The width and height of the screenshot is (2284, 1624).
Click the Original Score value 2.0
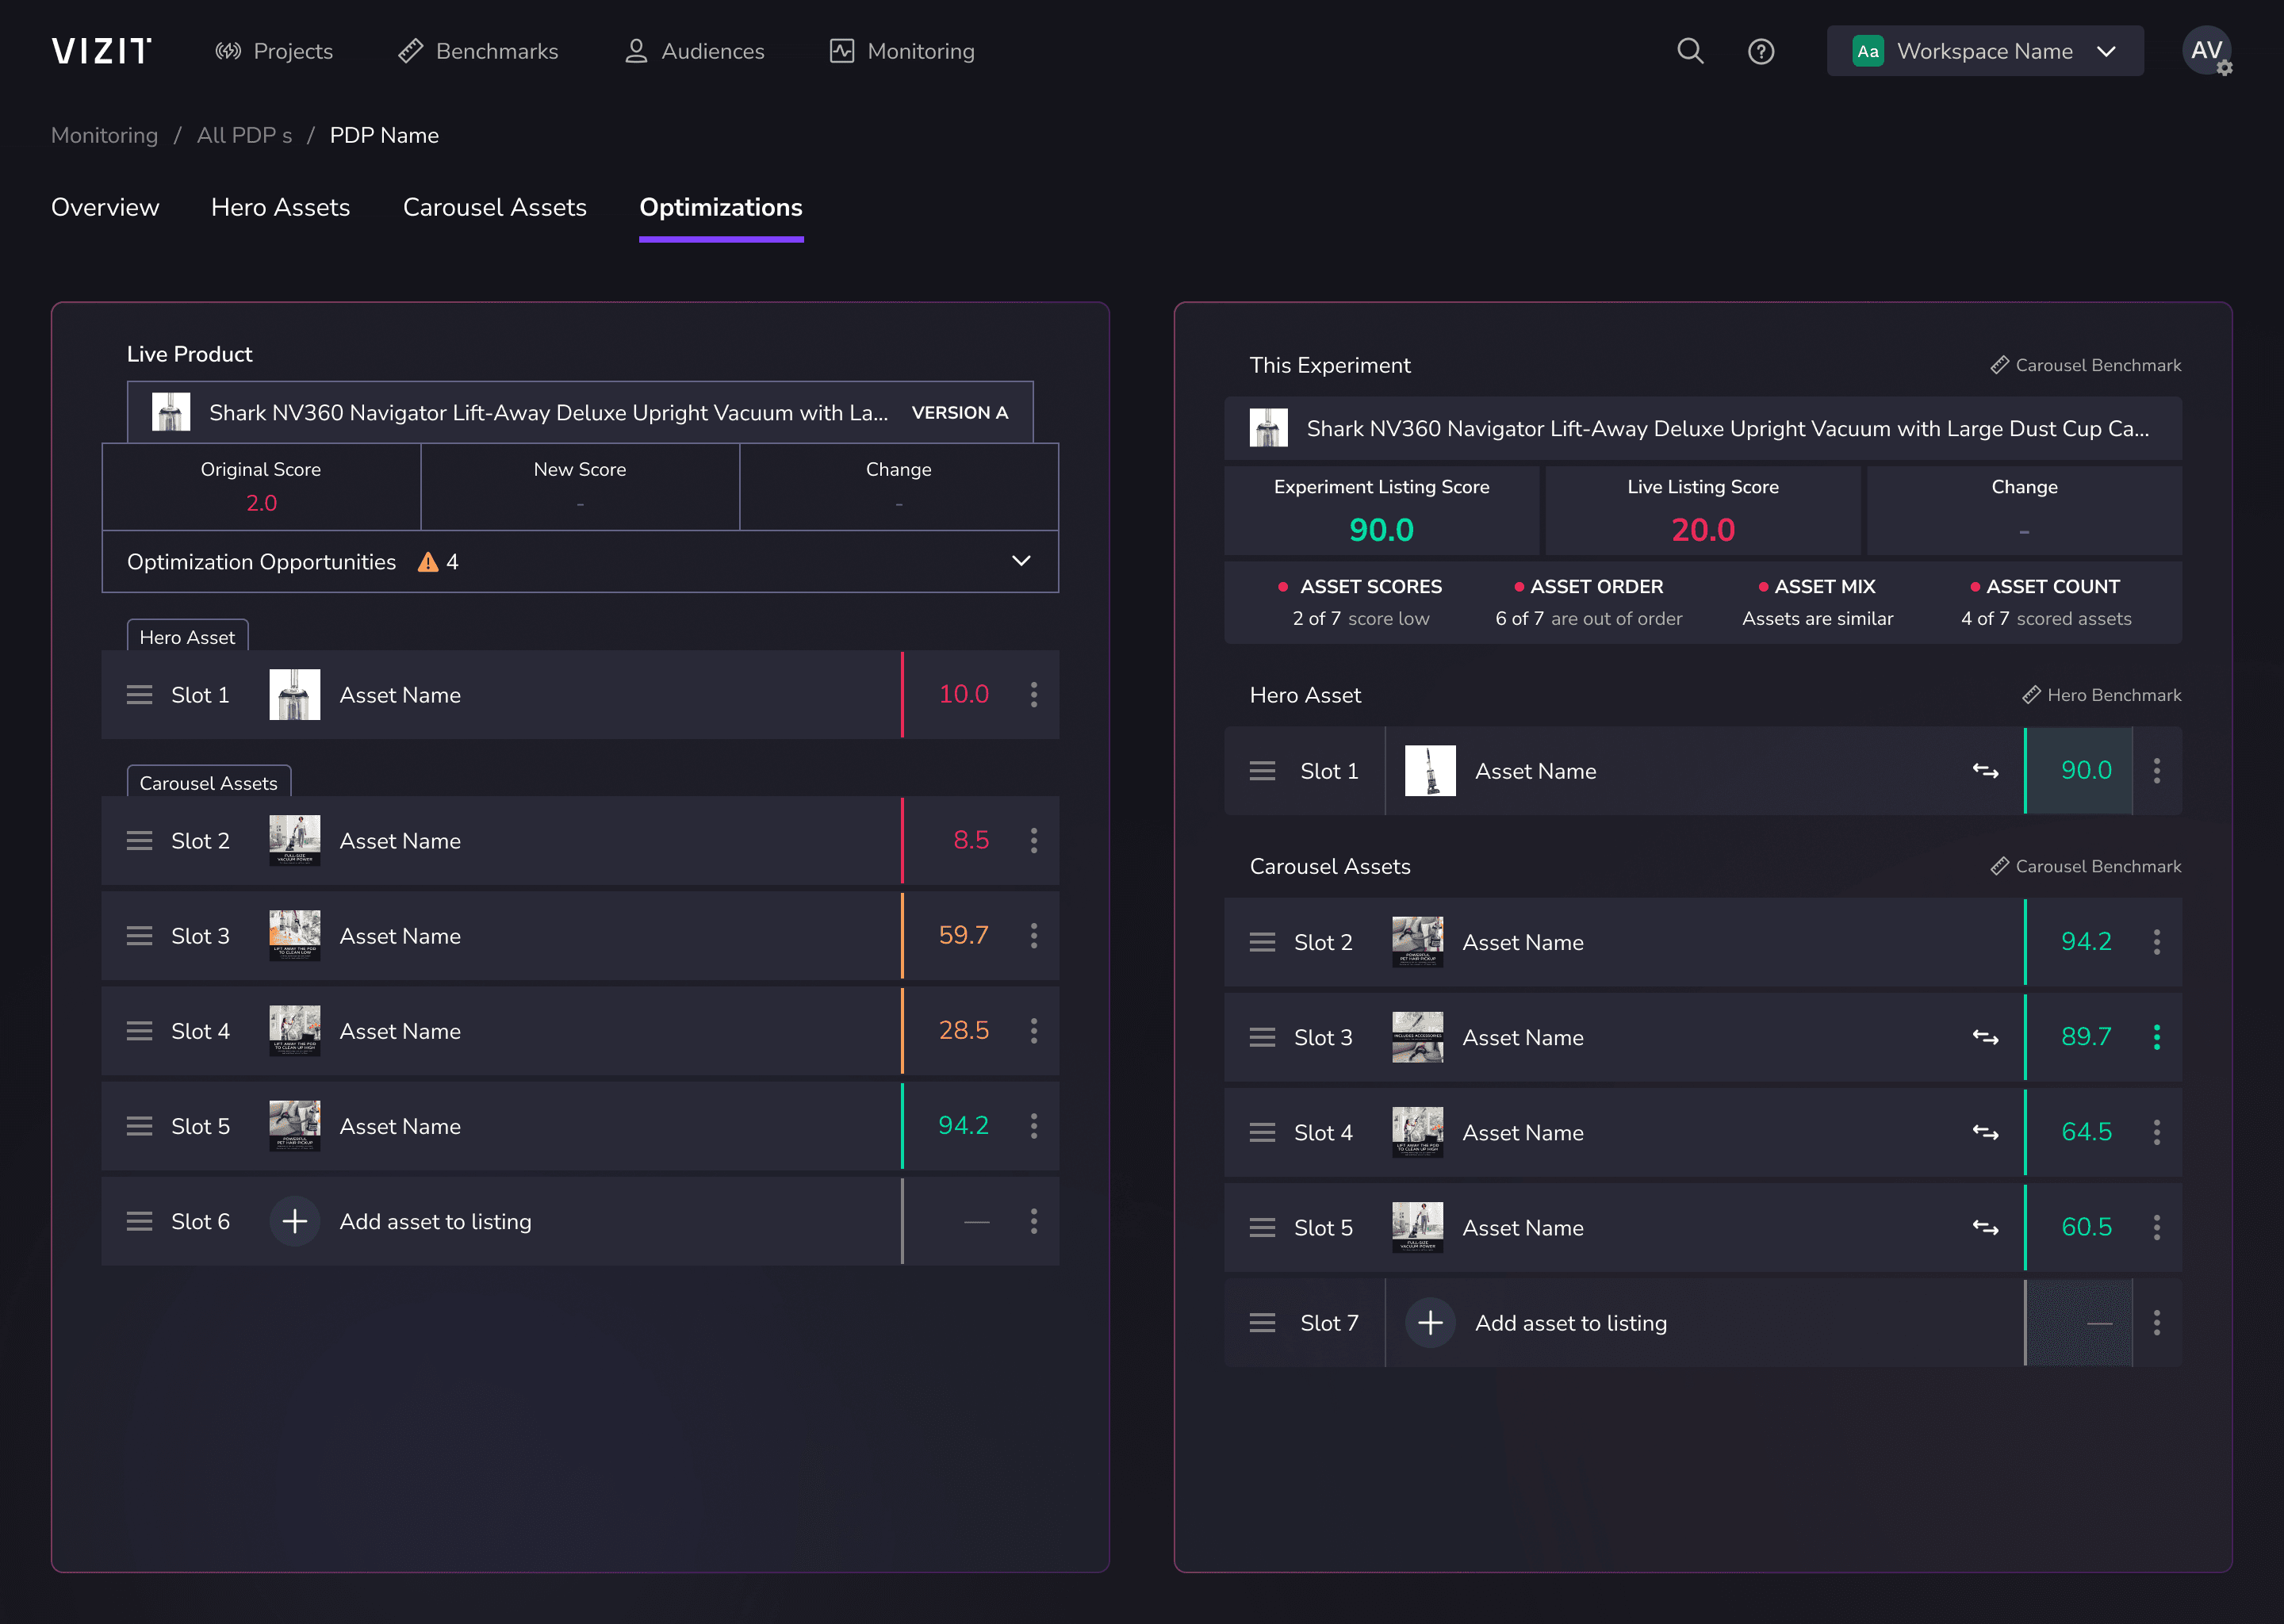tap(261, 503)
